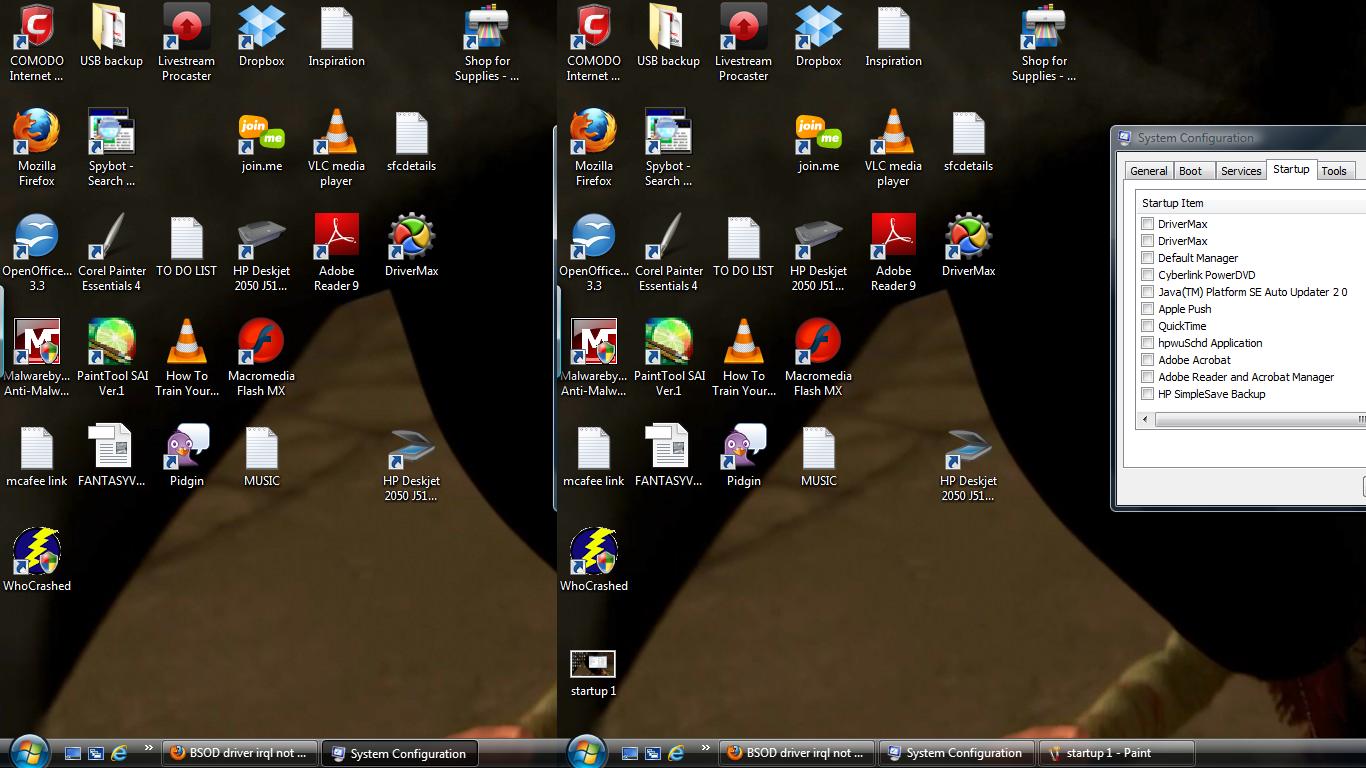1366x768 pixels.
Task: Open the Inspiration text file on the left desktop
Action: point(336,36)
